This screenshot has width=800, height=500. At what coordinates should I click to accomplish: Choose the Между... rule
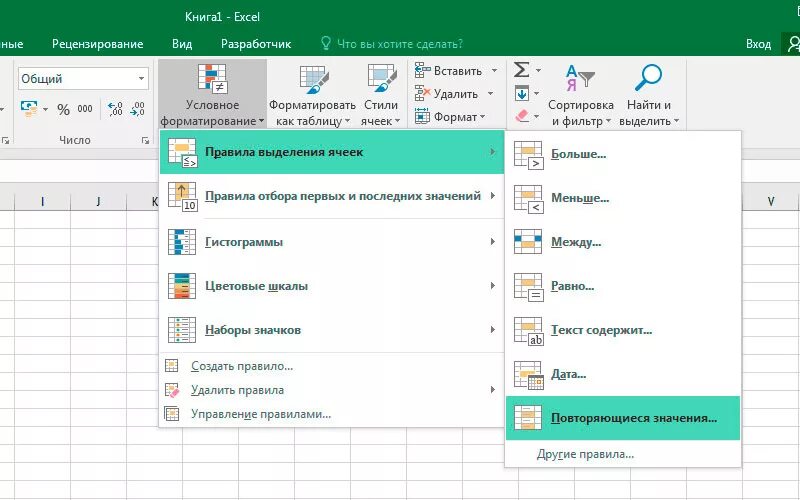click(622, 242)
